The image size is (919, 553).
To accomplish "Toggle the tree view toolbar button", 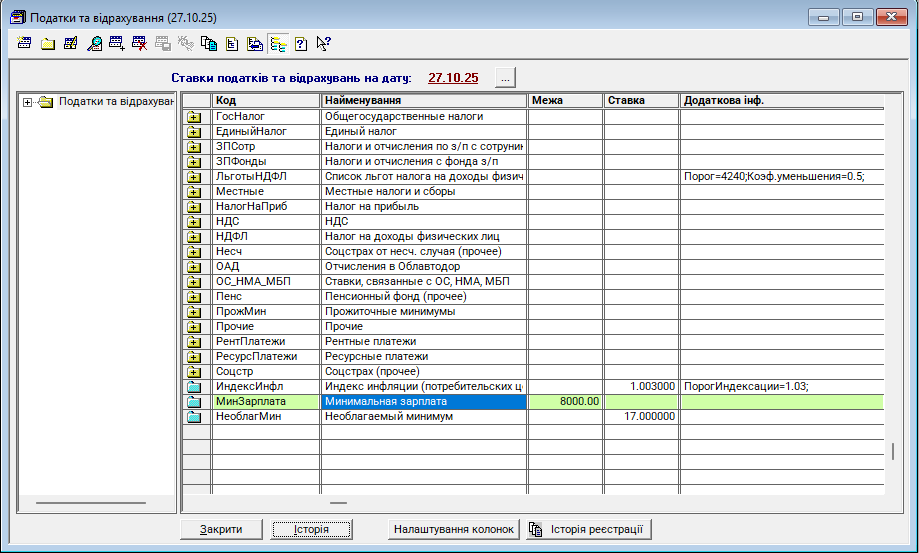I will click(277, 43).
